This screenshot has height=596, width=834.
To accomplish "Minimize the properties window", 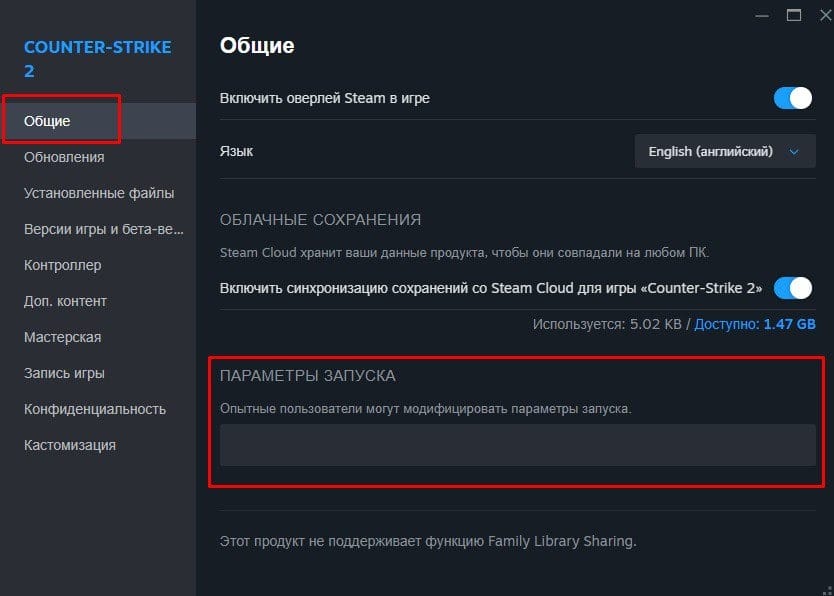I will (x=764, y=15).
